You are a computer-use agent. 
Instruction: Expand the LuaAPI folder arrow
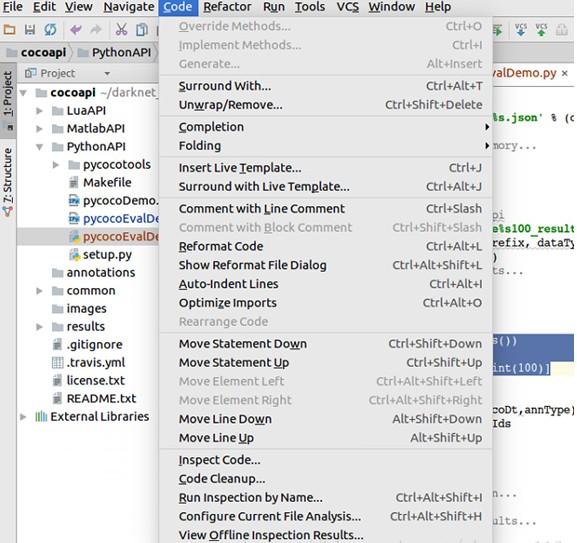[39, 111]
